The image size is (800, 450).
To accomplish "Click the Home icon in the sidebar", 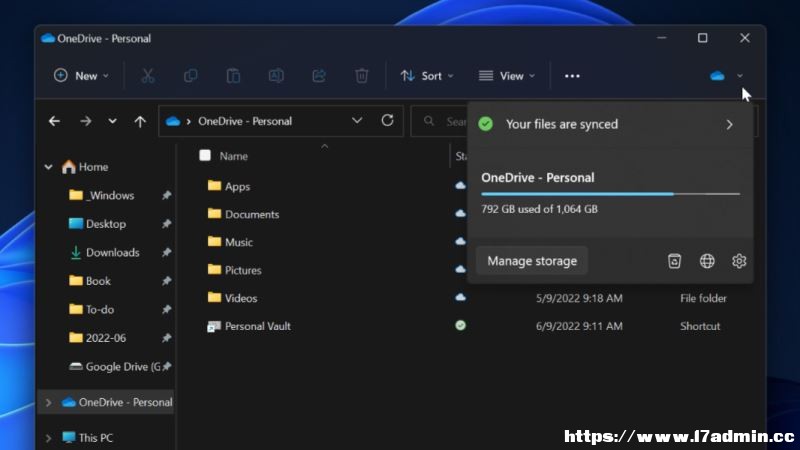I will [x=68, y=167].
